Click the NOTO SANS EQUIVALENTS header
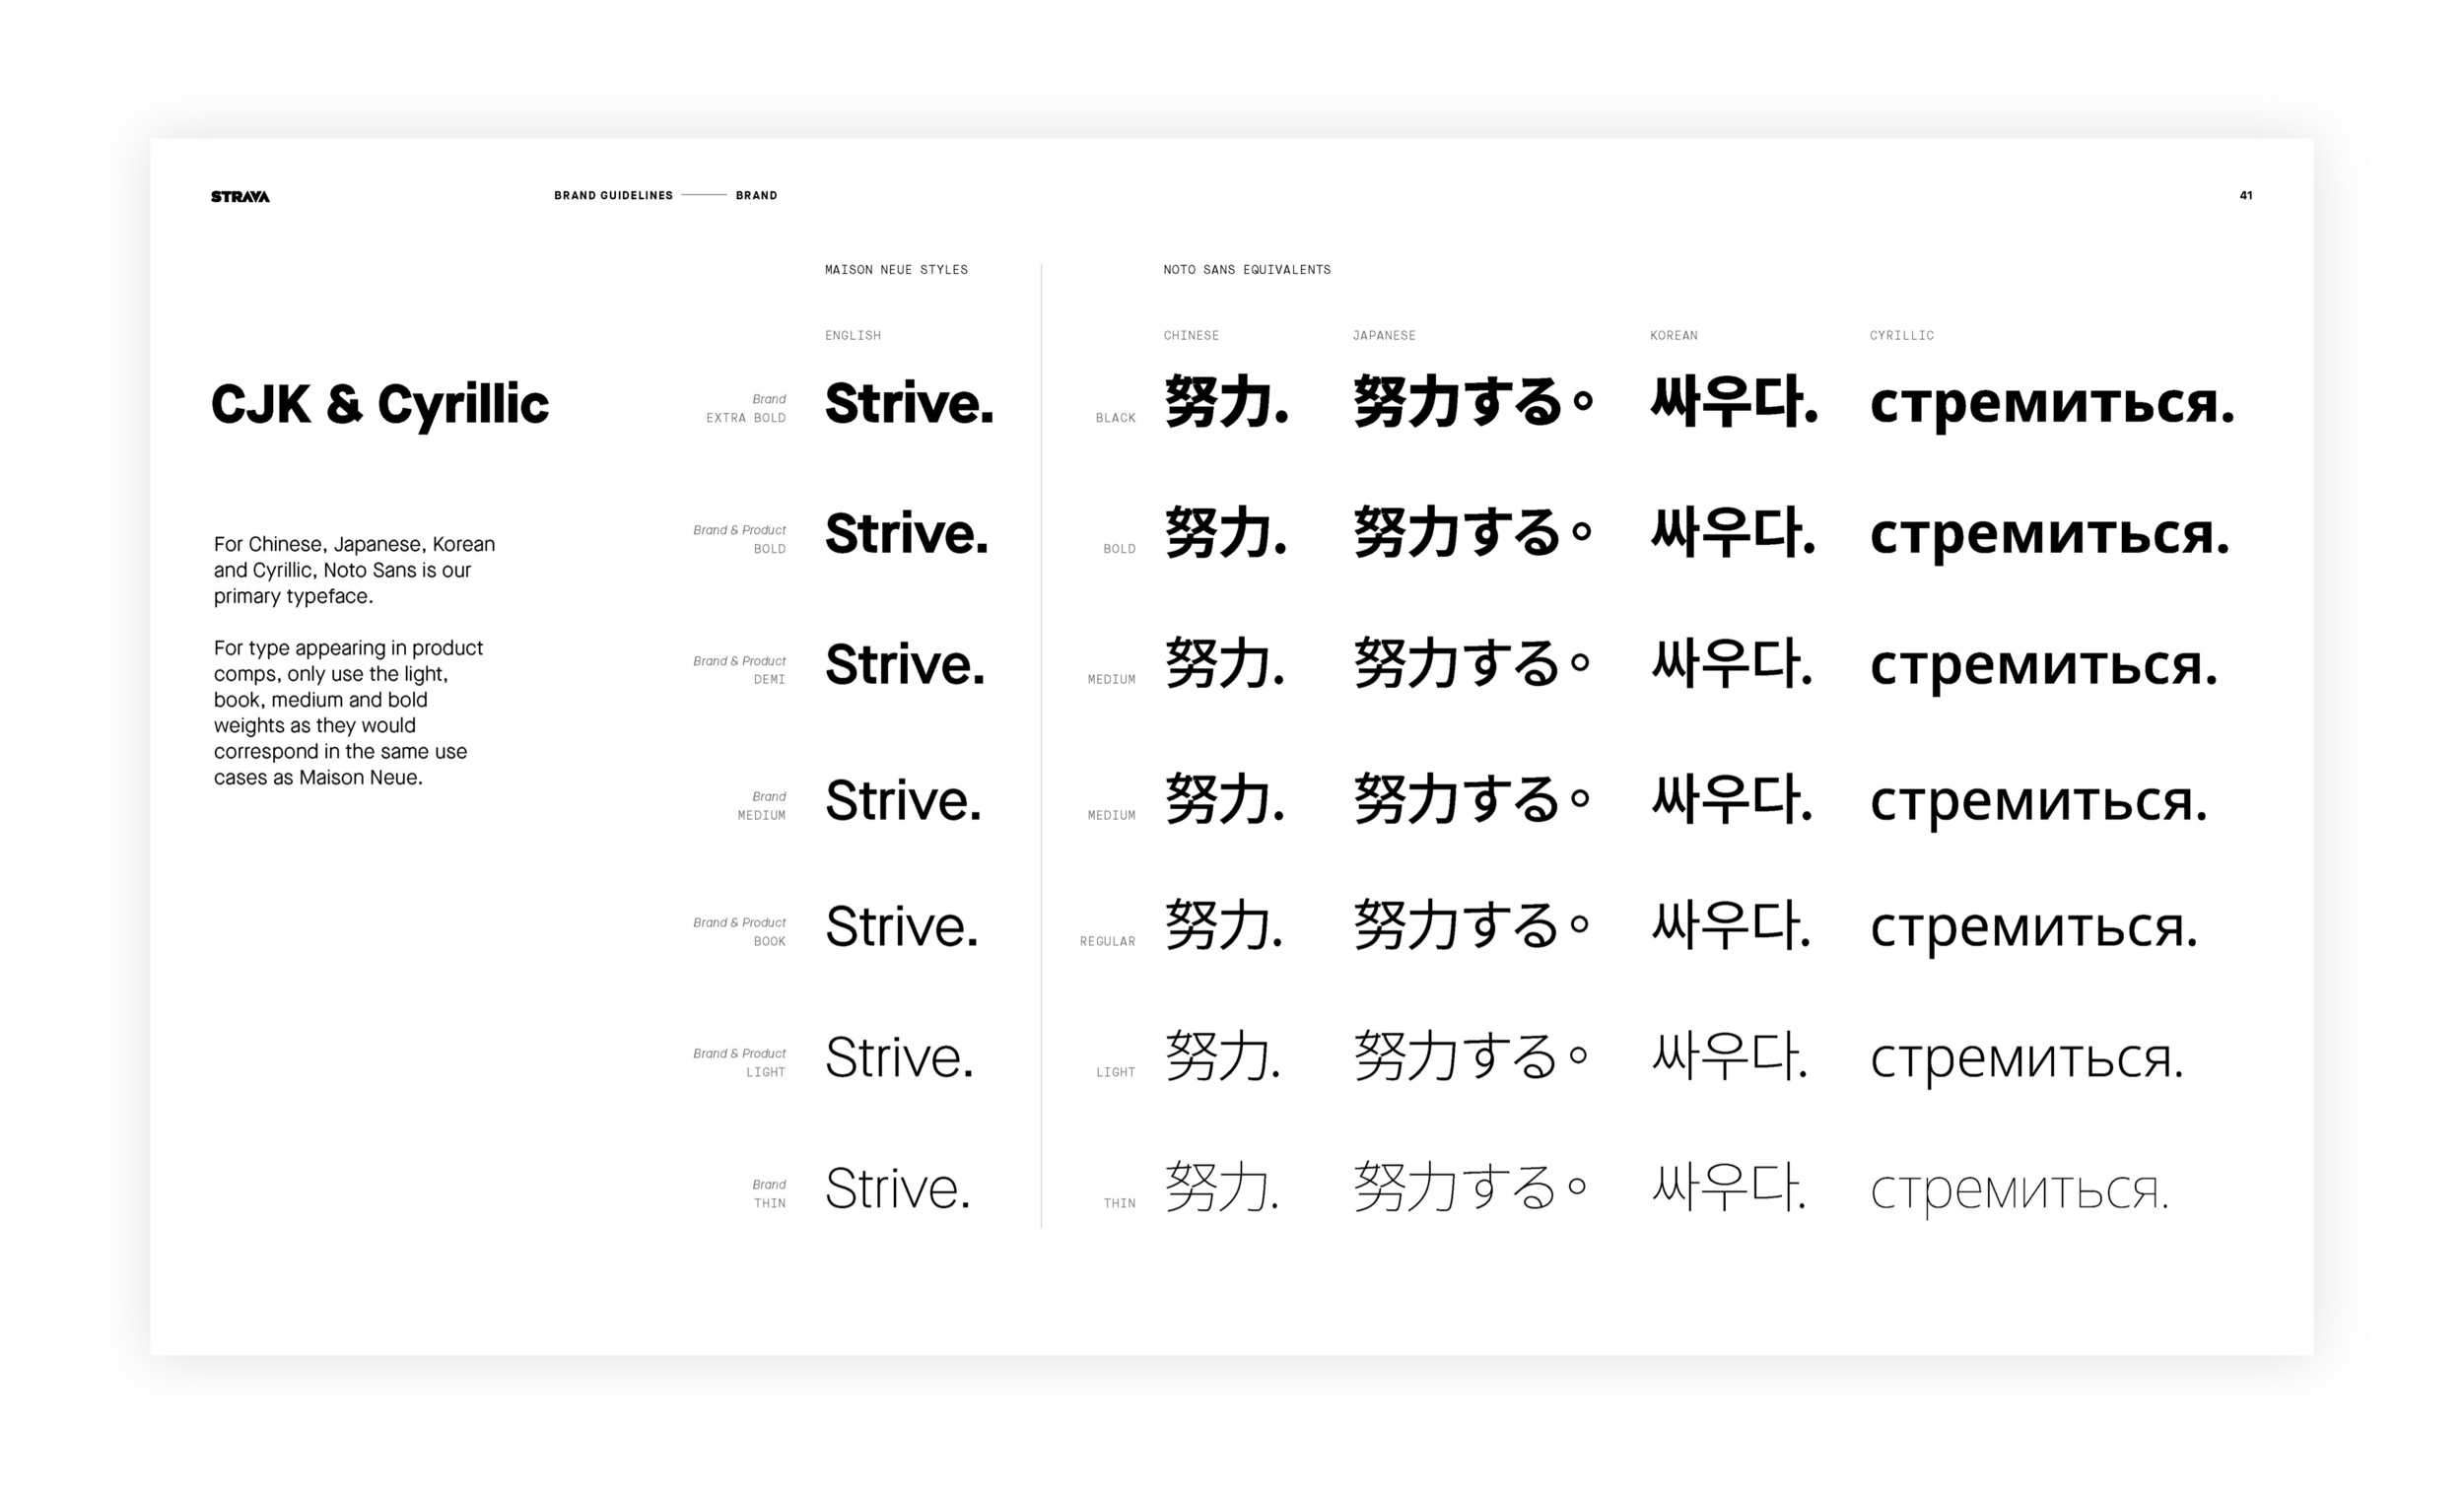The width and height of the screenshot is (2464, 1494). [1246, 270]
